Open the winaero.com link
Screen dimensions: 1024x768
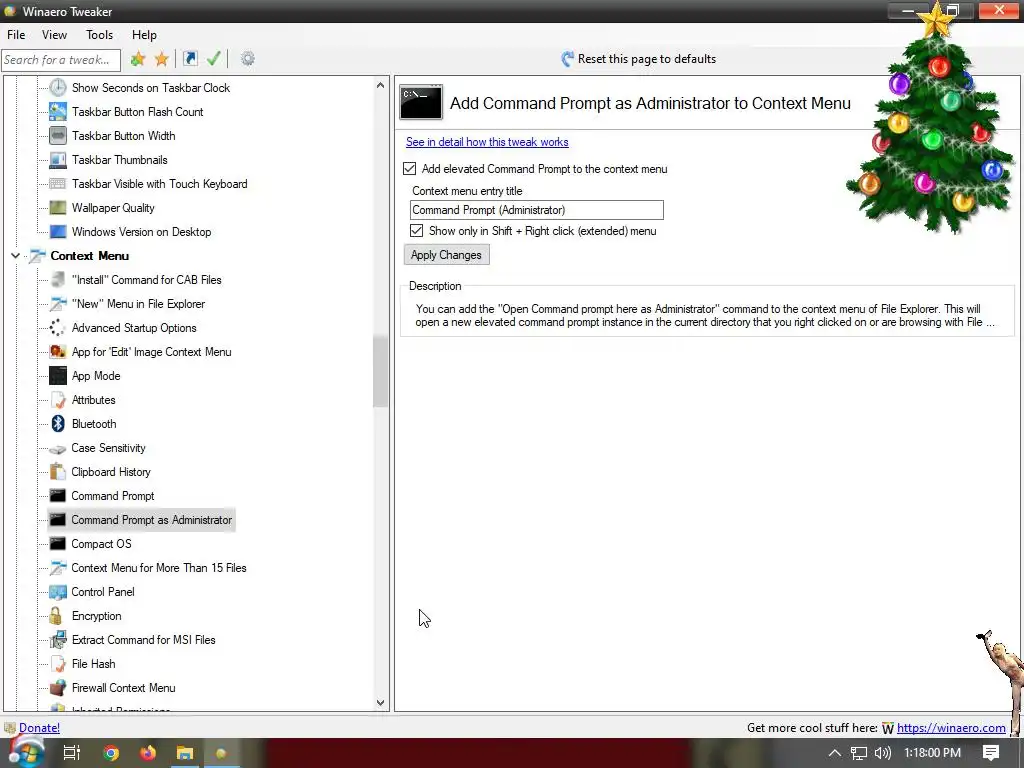point(951,728)
